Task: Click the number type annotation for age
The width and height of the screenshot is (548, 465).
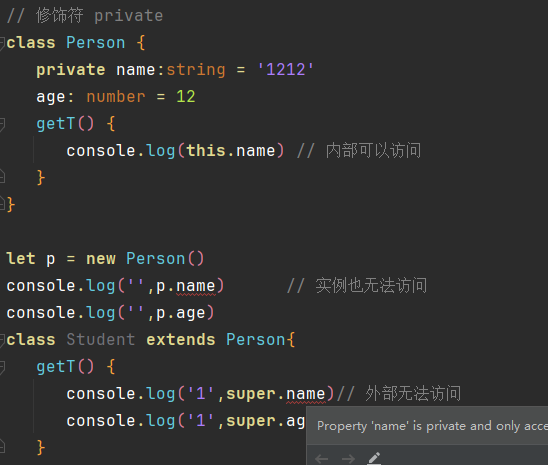Action: coord(116,97)
